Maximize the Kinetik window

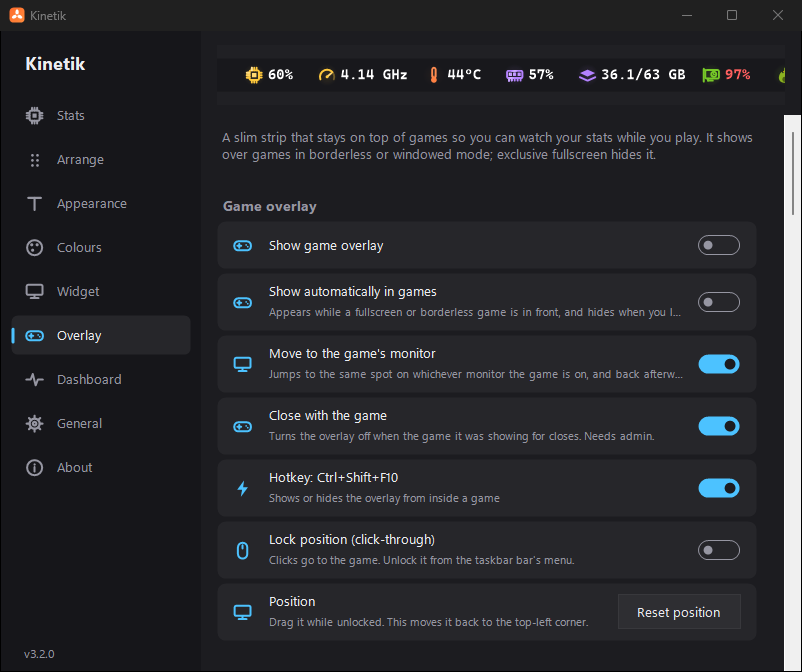pyautogui.click(x=732, y=15)
